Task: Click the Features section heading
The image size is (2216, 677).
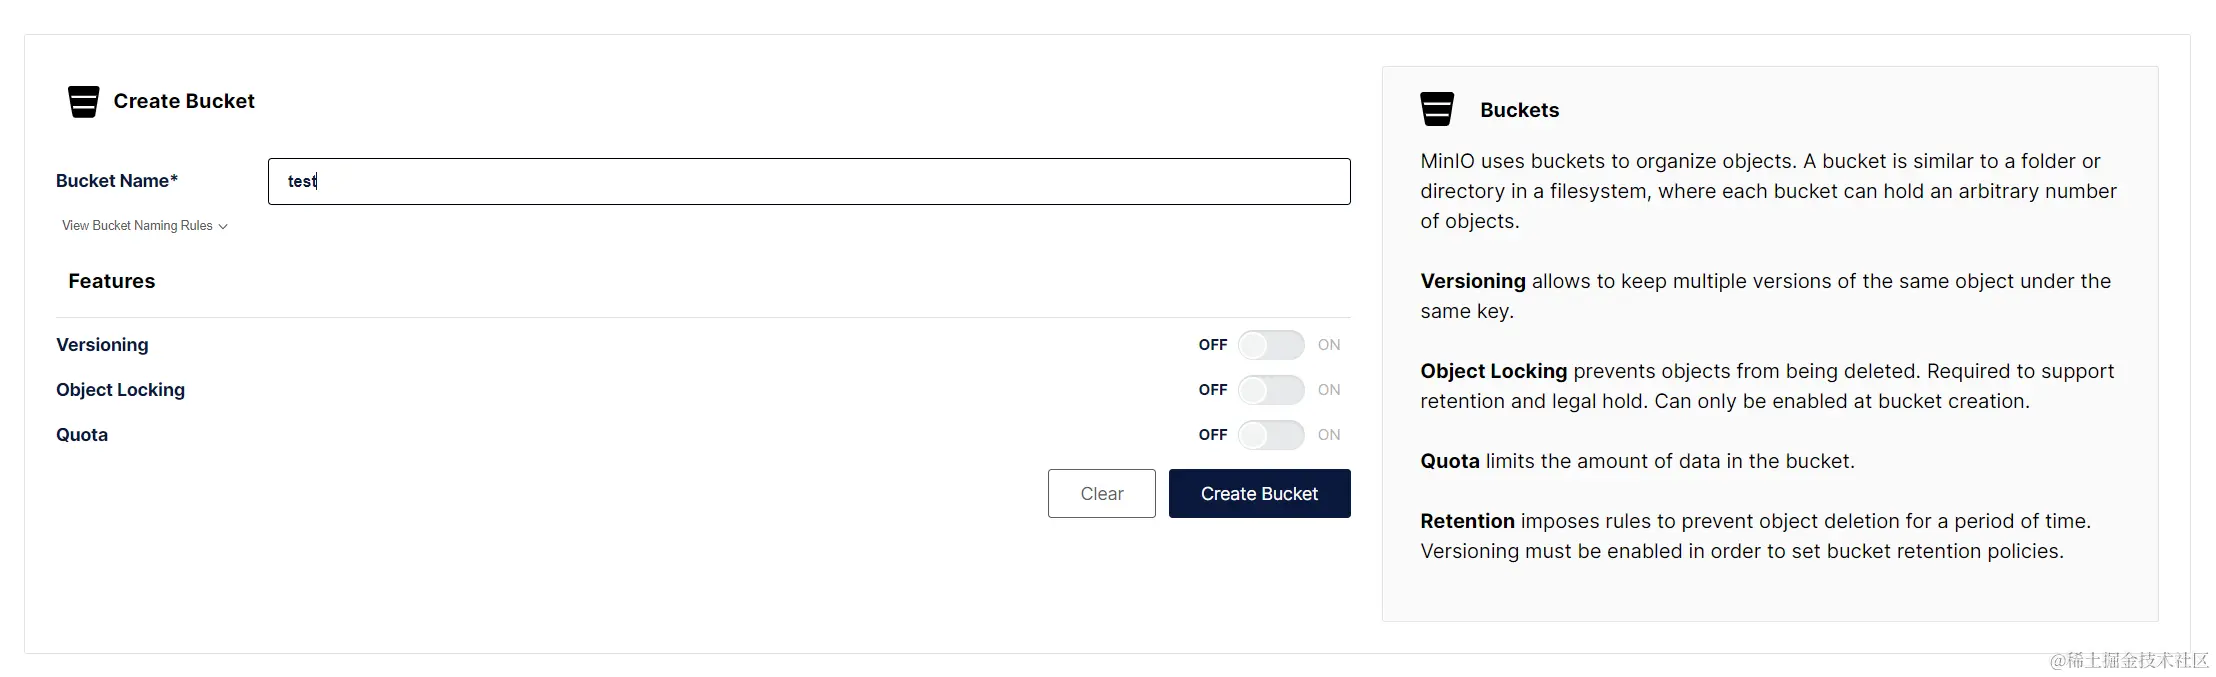Action: point(111,281)
